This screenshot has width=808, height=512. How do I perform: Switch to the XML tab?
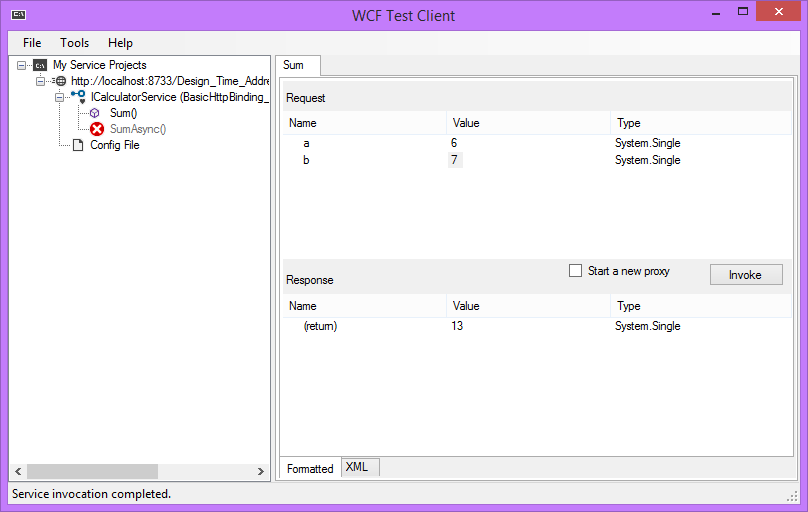[x=358, y=467]
